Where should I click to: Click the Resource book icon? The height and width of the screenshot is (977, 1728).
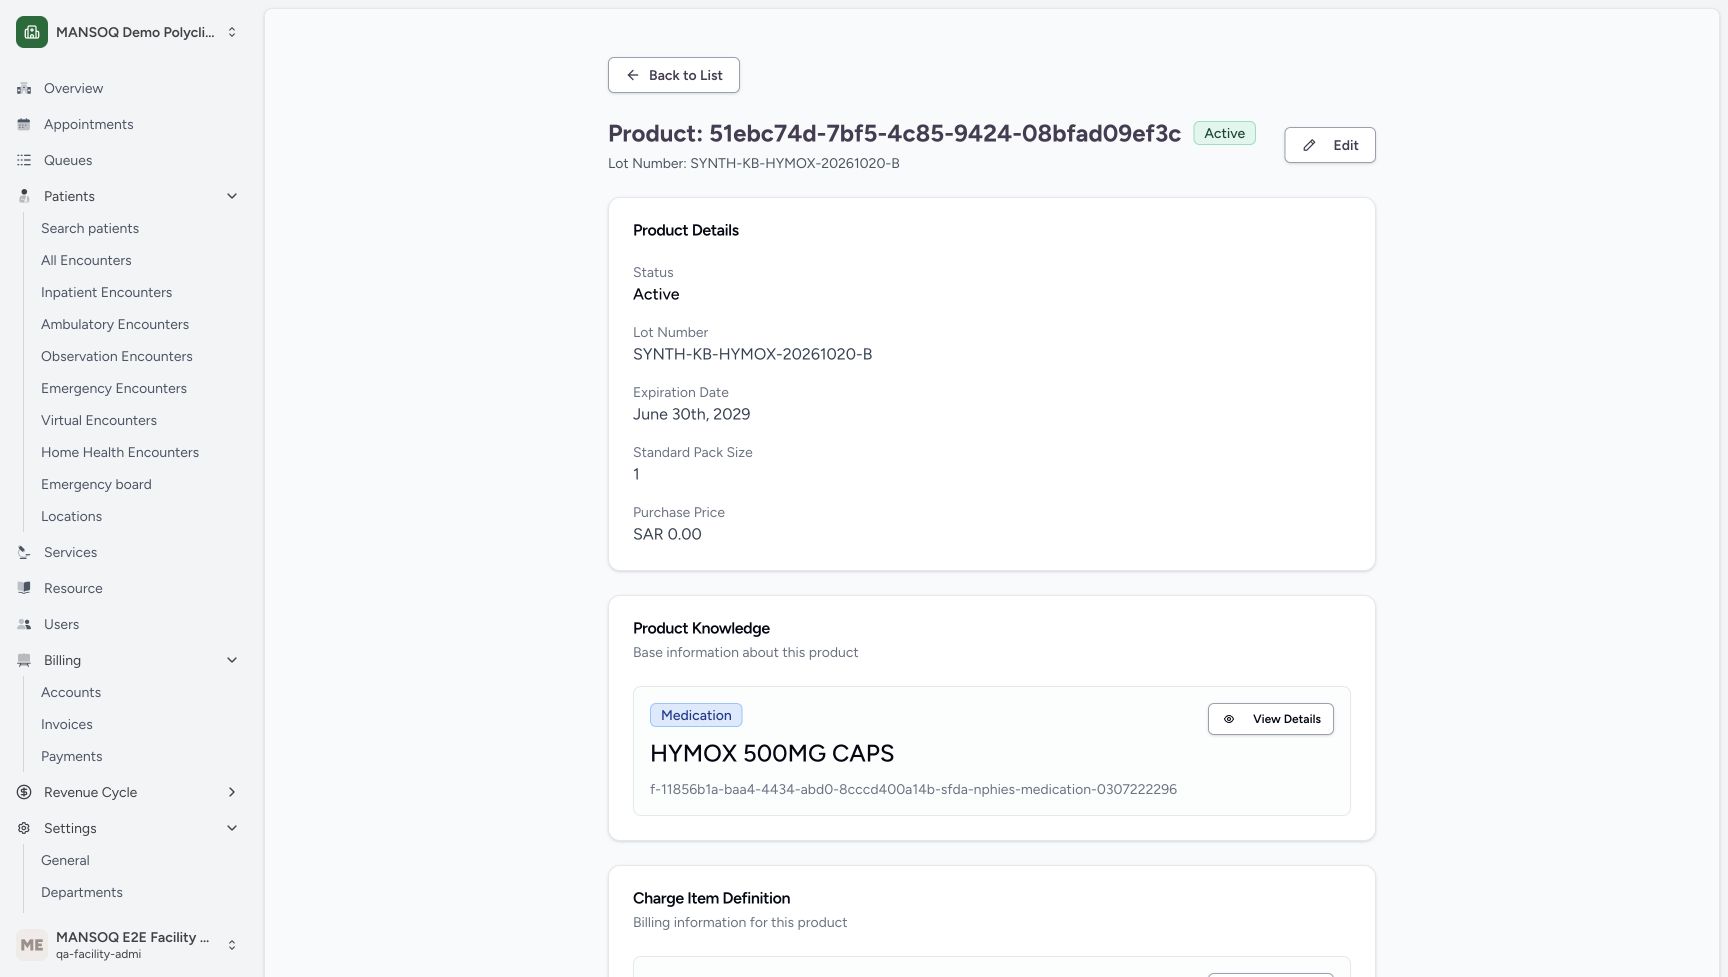24,588
